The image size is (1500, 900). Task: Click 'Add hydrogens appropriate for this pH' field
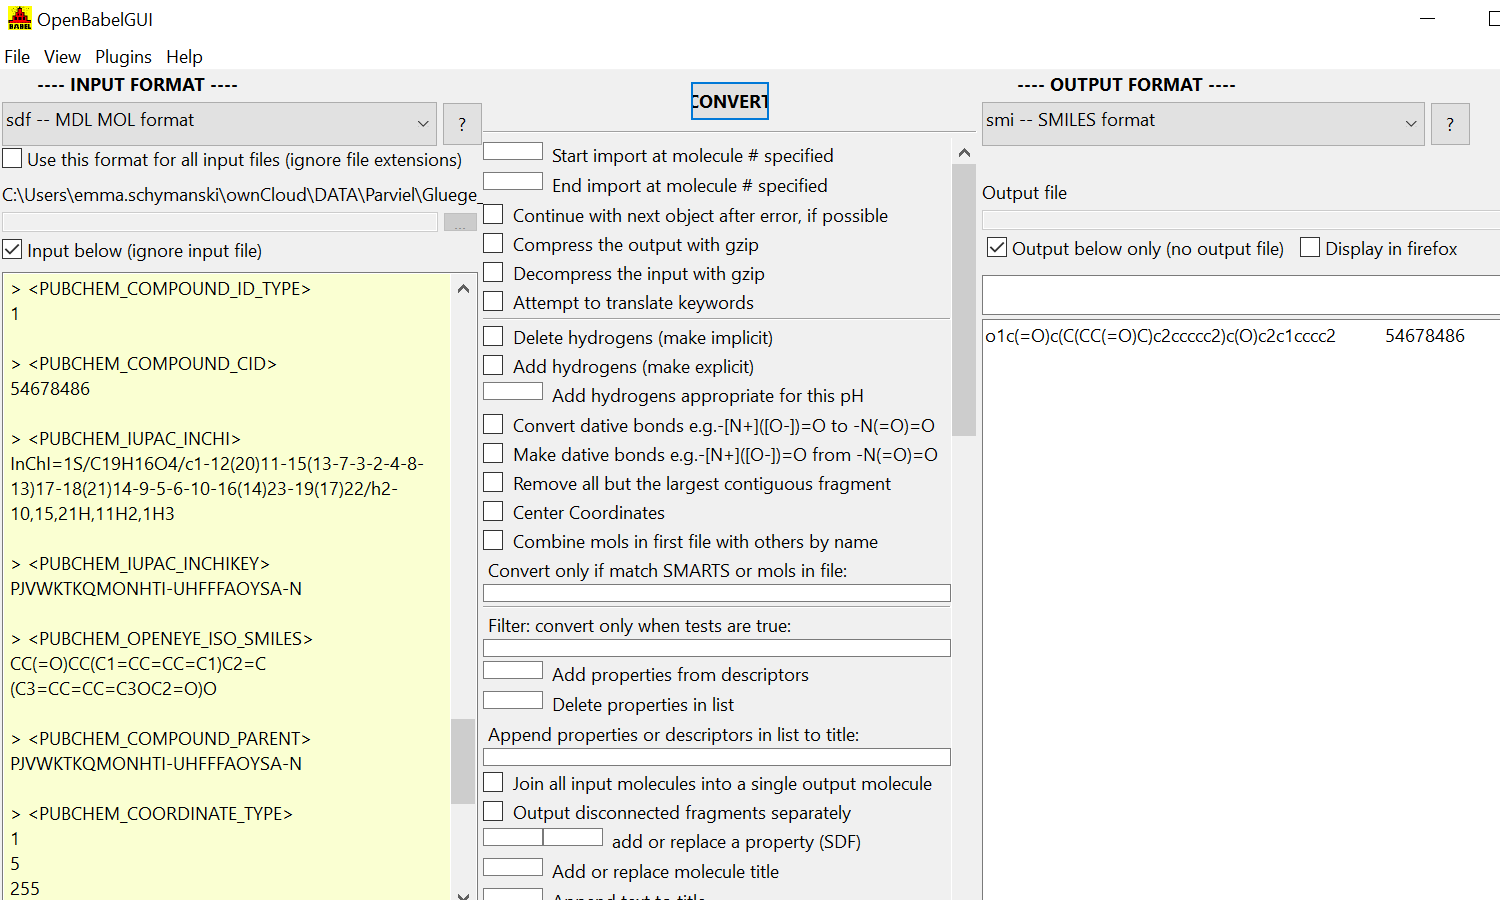tap(513, 391)
